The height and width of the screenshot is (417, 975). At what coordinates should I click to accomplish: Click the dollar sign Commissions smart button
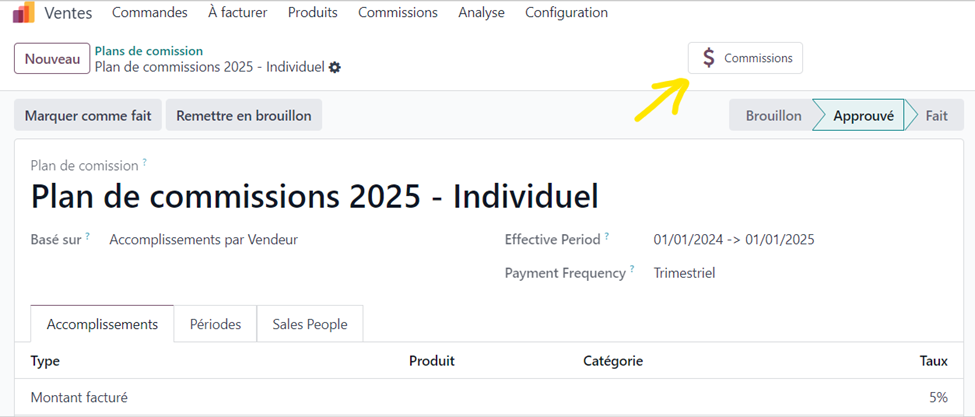[745, 58]
